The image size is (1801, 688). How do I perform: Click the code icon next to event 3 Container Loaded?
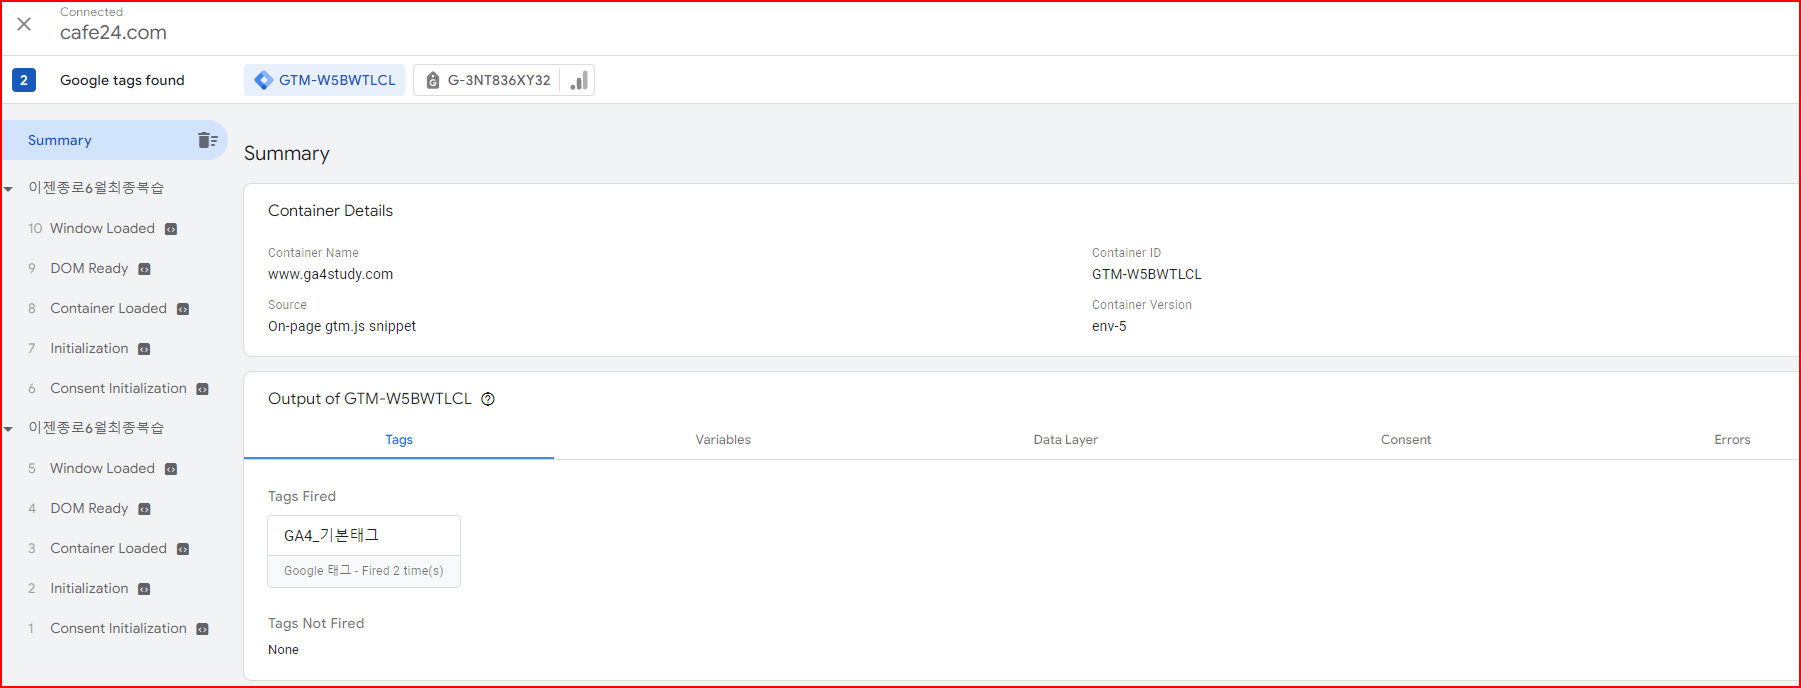click(x=183, y=549)
